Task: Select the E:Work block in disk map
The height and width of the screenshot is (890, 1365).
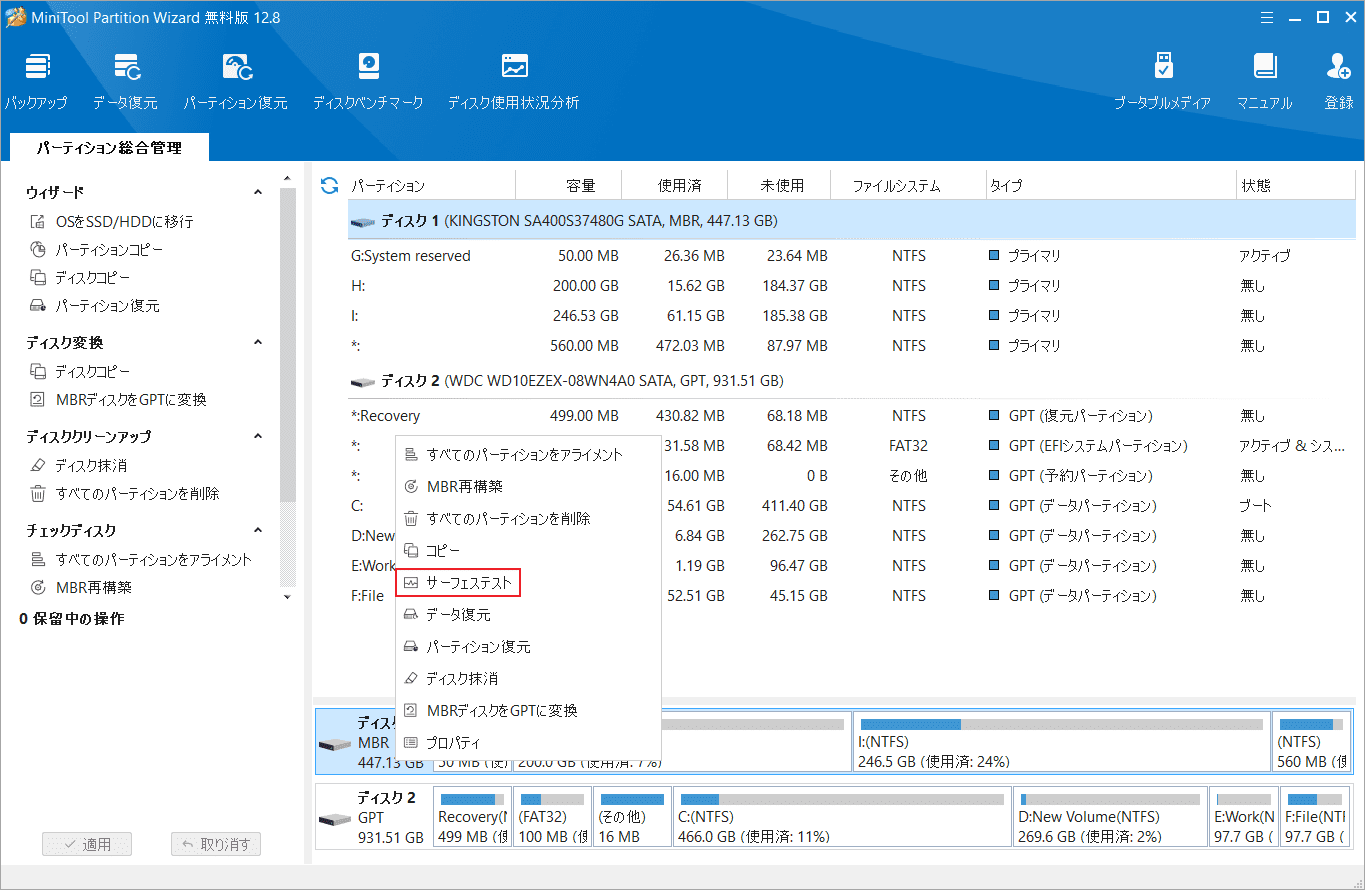Action: point(1243,817)
